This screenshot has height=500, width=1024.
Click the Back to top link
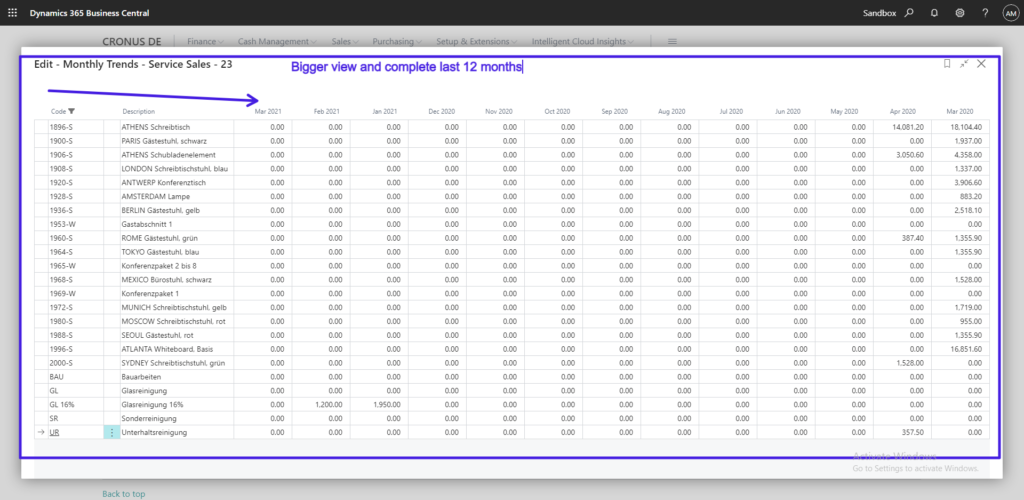(x=123, y=494)
